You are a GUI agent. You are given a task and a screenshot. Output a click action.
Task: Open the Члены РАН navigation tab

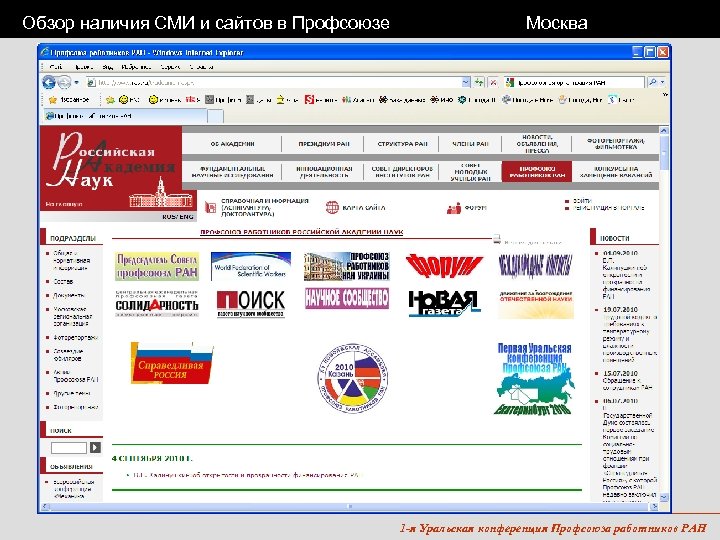[470, 144]
